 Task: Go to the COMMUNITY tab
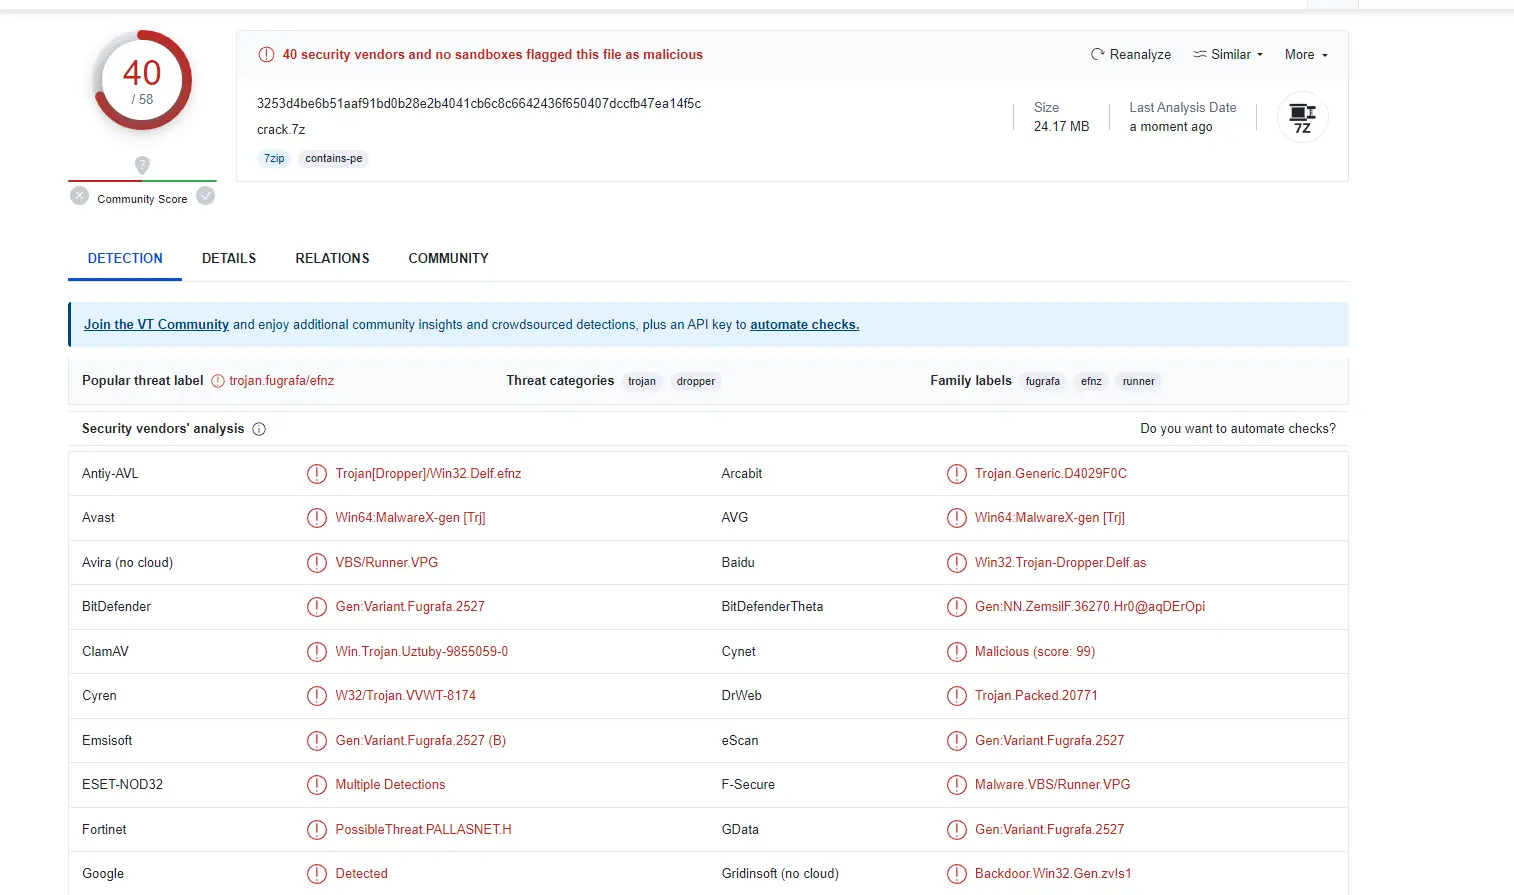click(448, 258)
